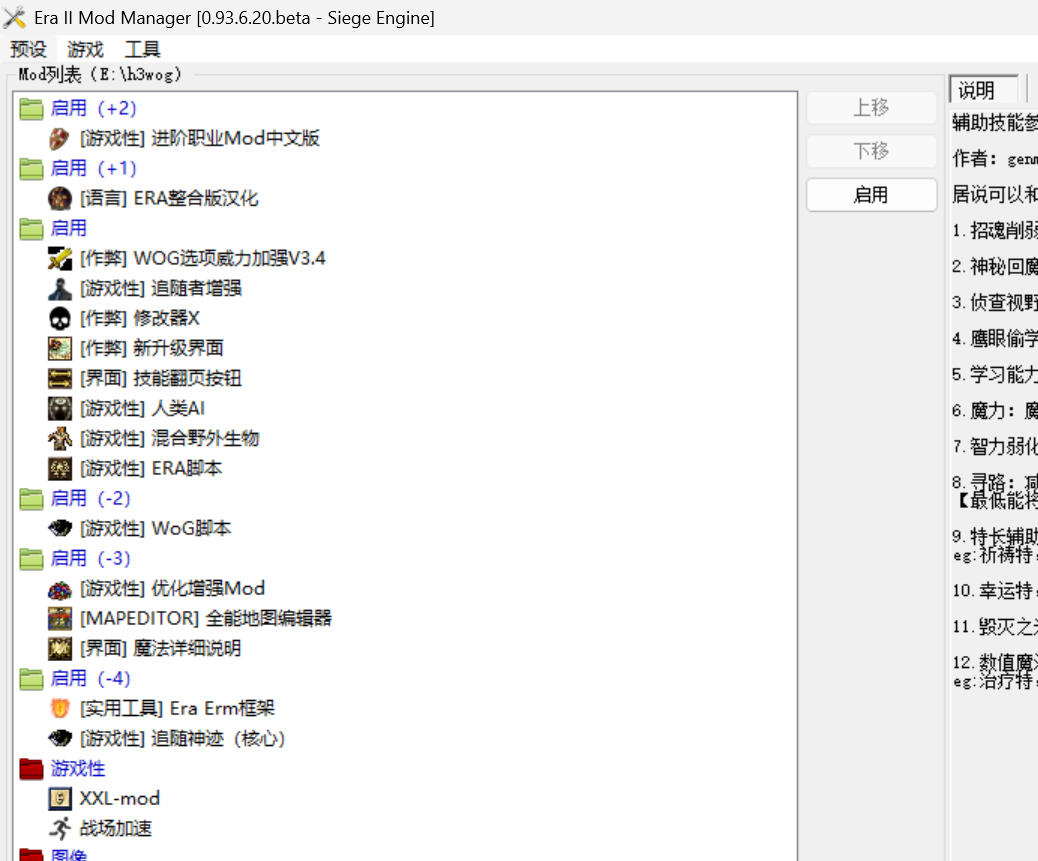Click the running man icon for 战场加速
This screenshot has height=861, width=1038.
(x=60, y=828)
